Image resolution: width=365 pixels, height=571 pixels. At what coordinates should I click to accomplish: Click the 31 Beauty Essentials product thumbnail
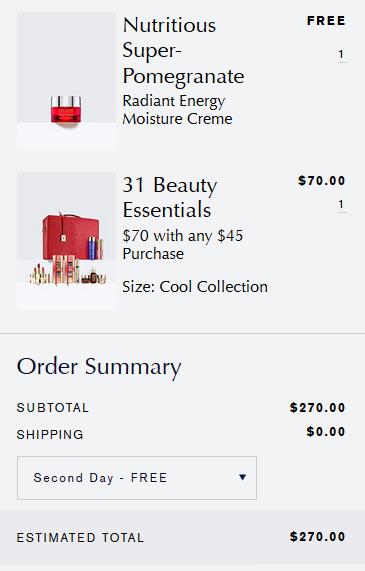(x=66, y=241)
